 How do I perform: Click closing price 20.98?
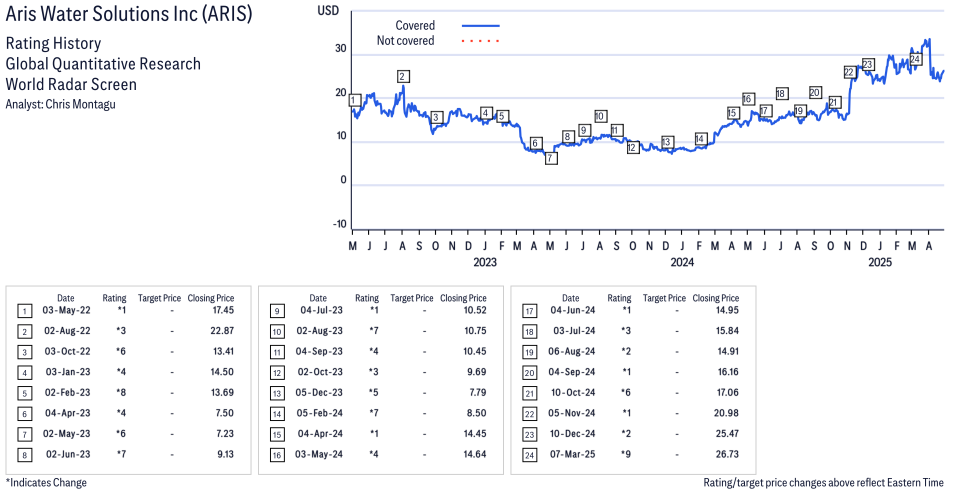point(727,413)
